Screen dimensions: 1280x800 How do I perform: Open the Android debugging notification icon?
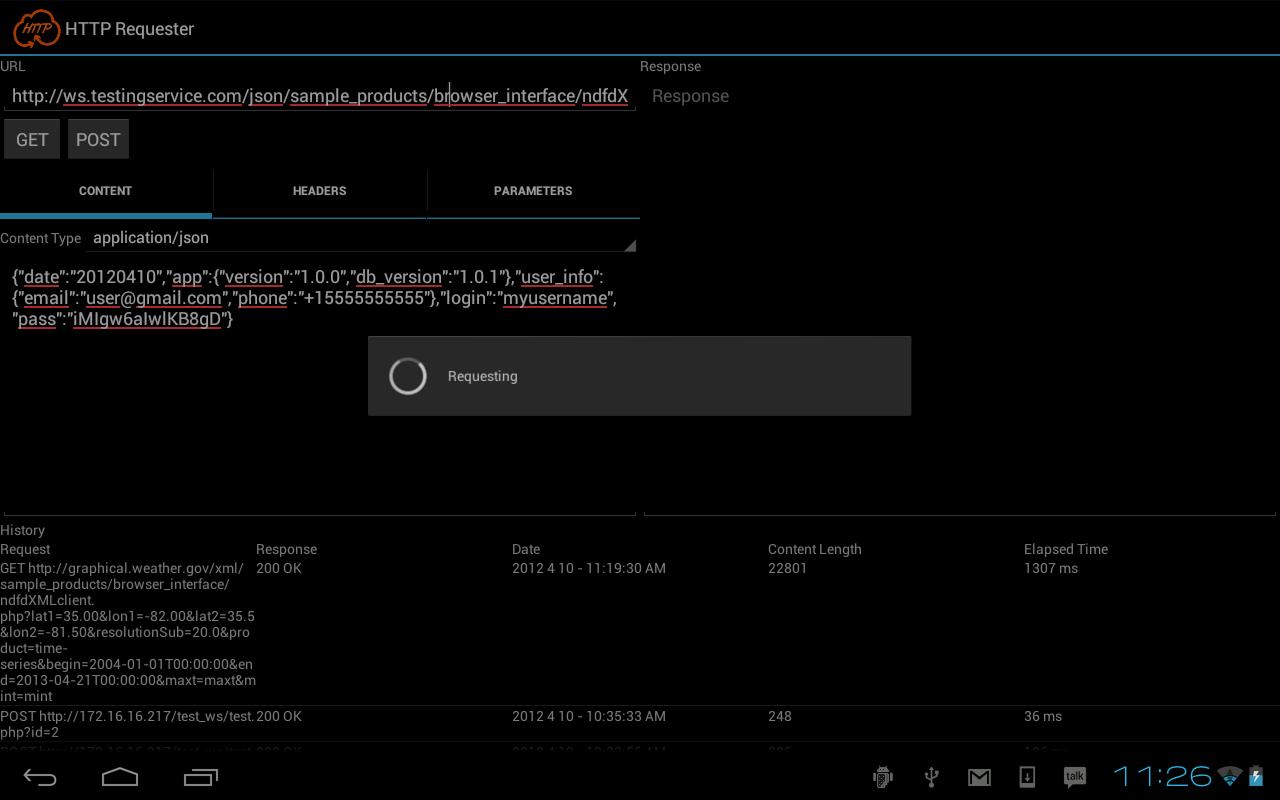tap(883, 777)
